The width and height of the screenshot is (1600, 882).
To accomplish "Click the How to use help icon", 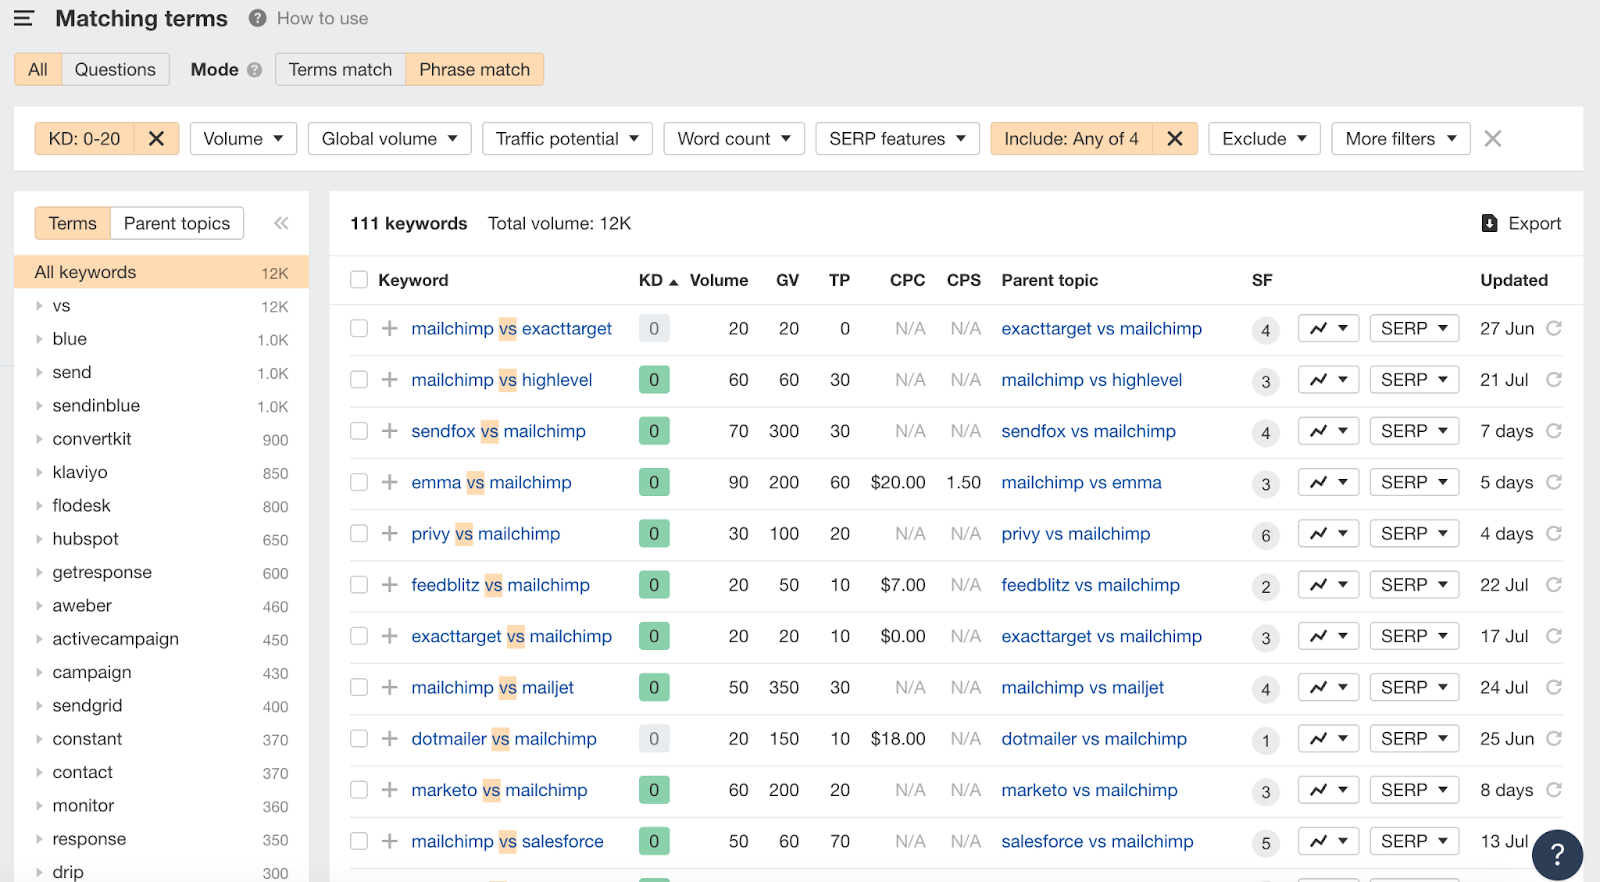I will point(258,18).
